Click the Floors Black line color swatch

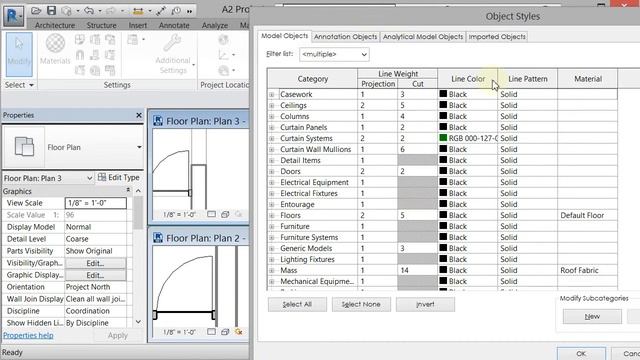click(x=443, y=215)
